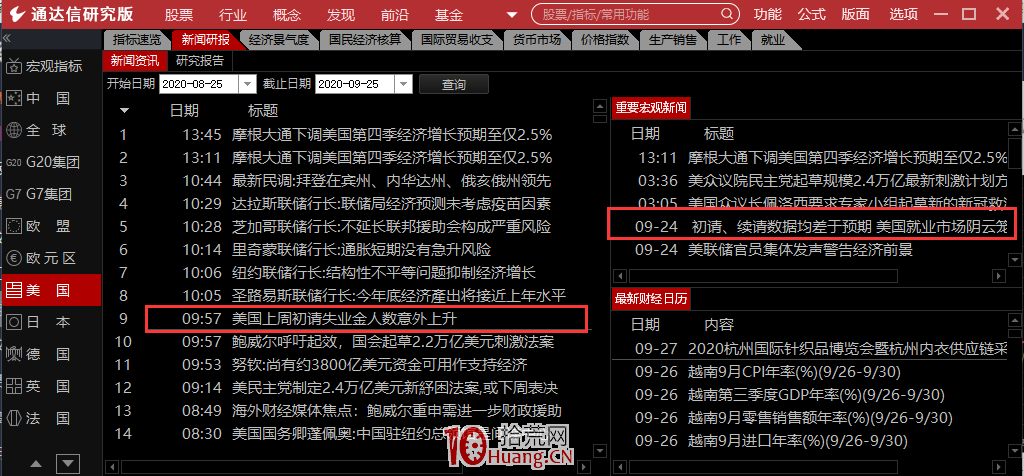Click news list scrollbar up arrow
The width and height of the screenshot is (1024, 476).
[599, 106]
